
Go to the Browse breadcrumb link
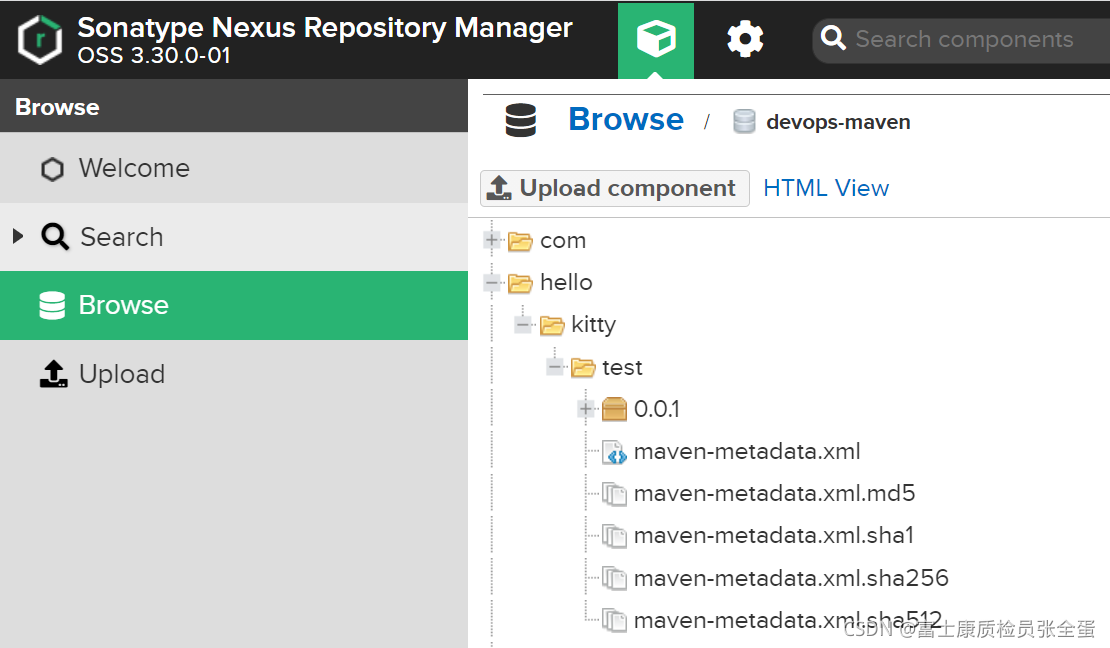[626, 119]
